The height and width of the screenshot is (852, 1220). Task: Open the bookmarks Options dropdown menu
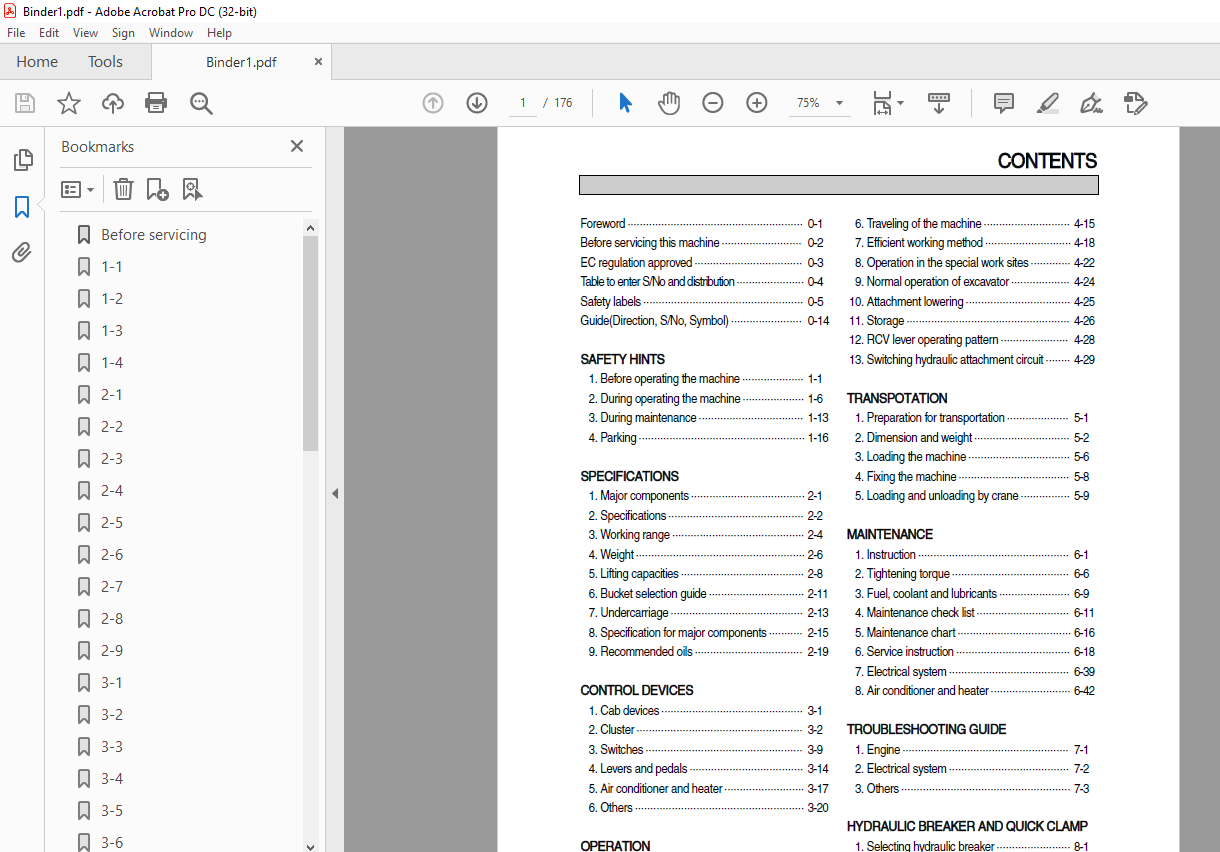78,189
